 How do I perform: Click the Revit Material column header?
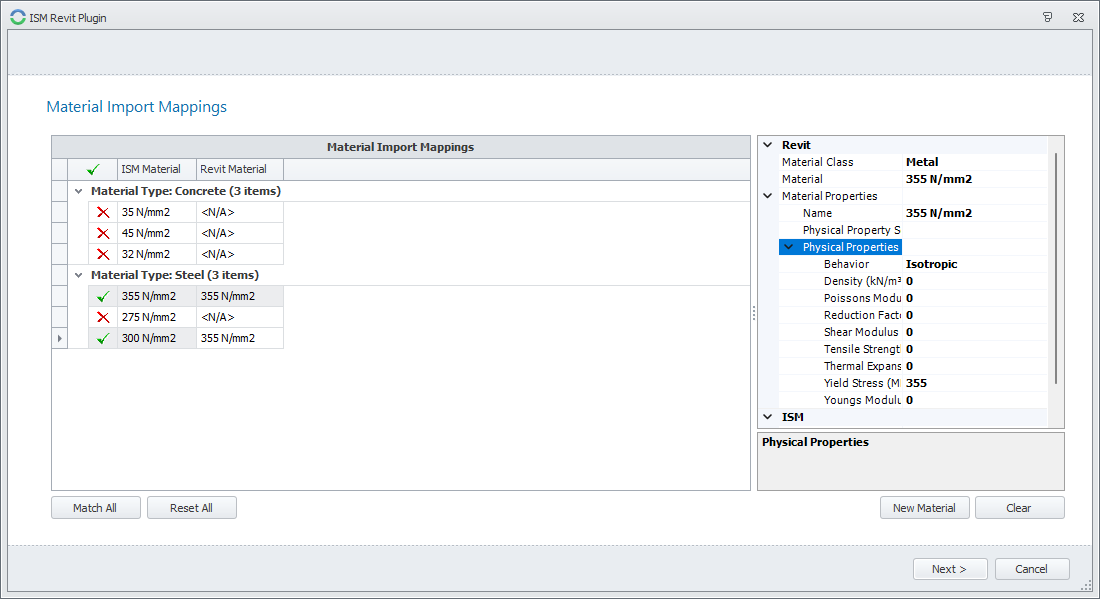[239, 169]
